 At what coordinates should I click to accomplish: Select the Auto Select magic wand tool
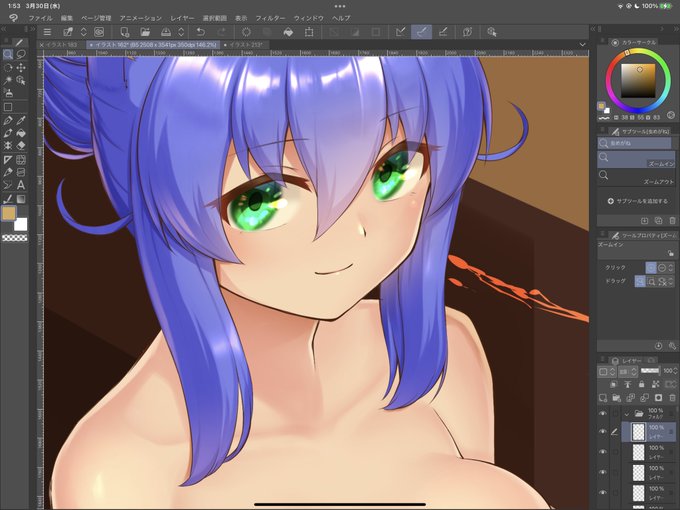point(8,81)
